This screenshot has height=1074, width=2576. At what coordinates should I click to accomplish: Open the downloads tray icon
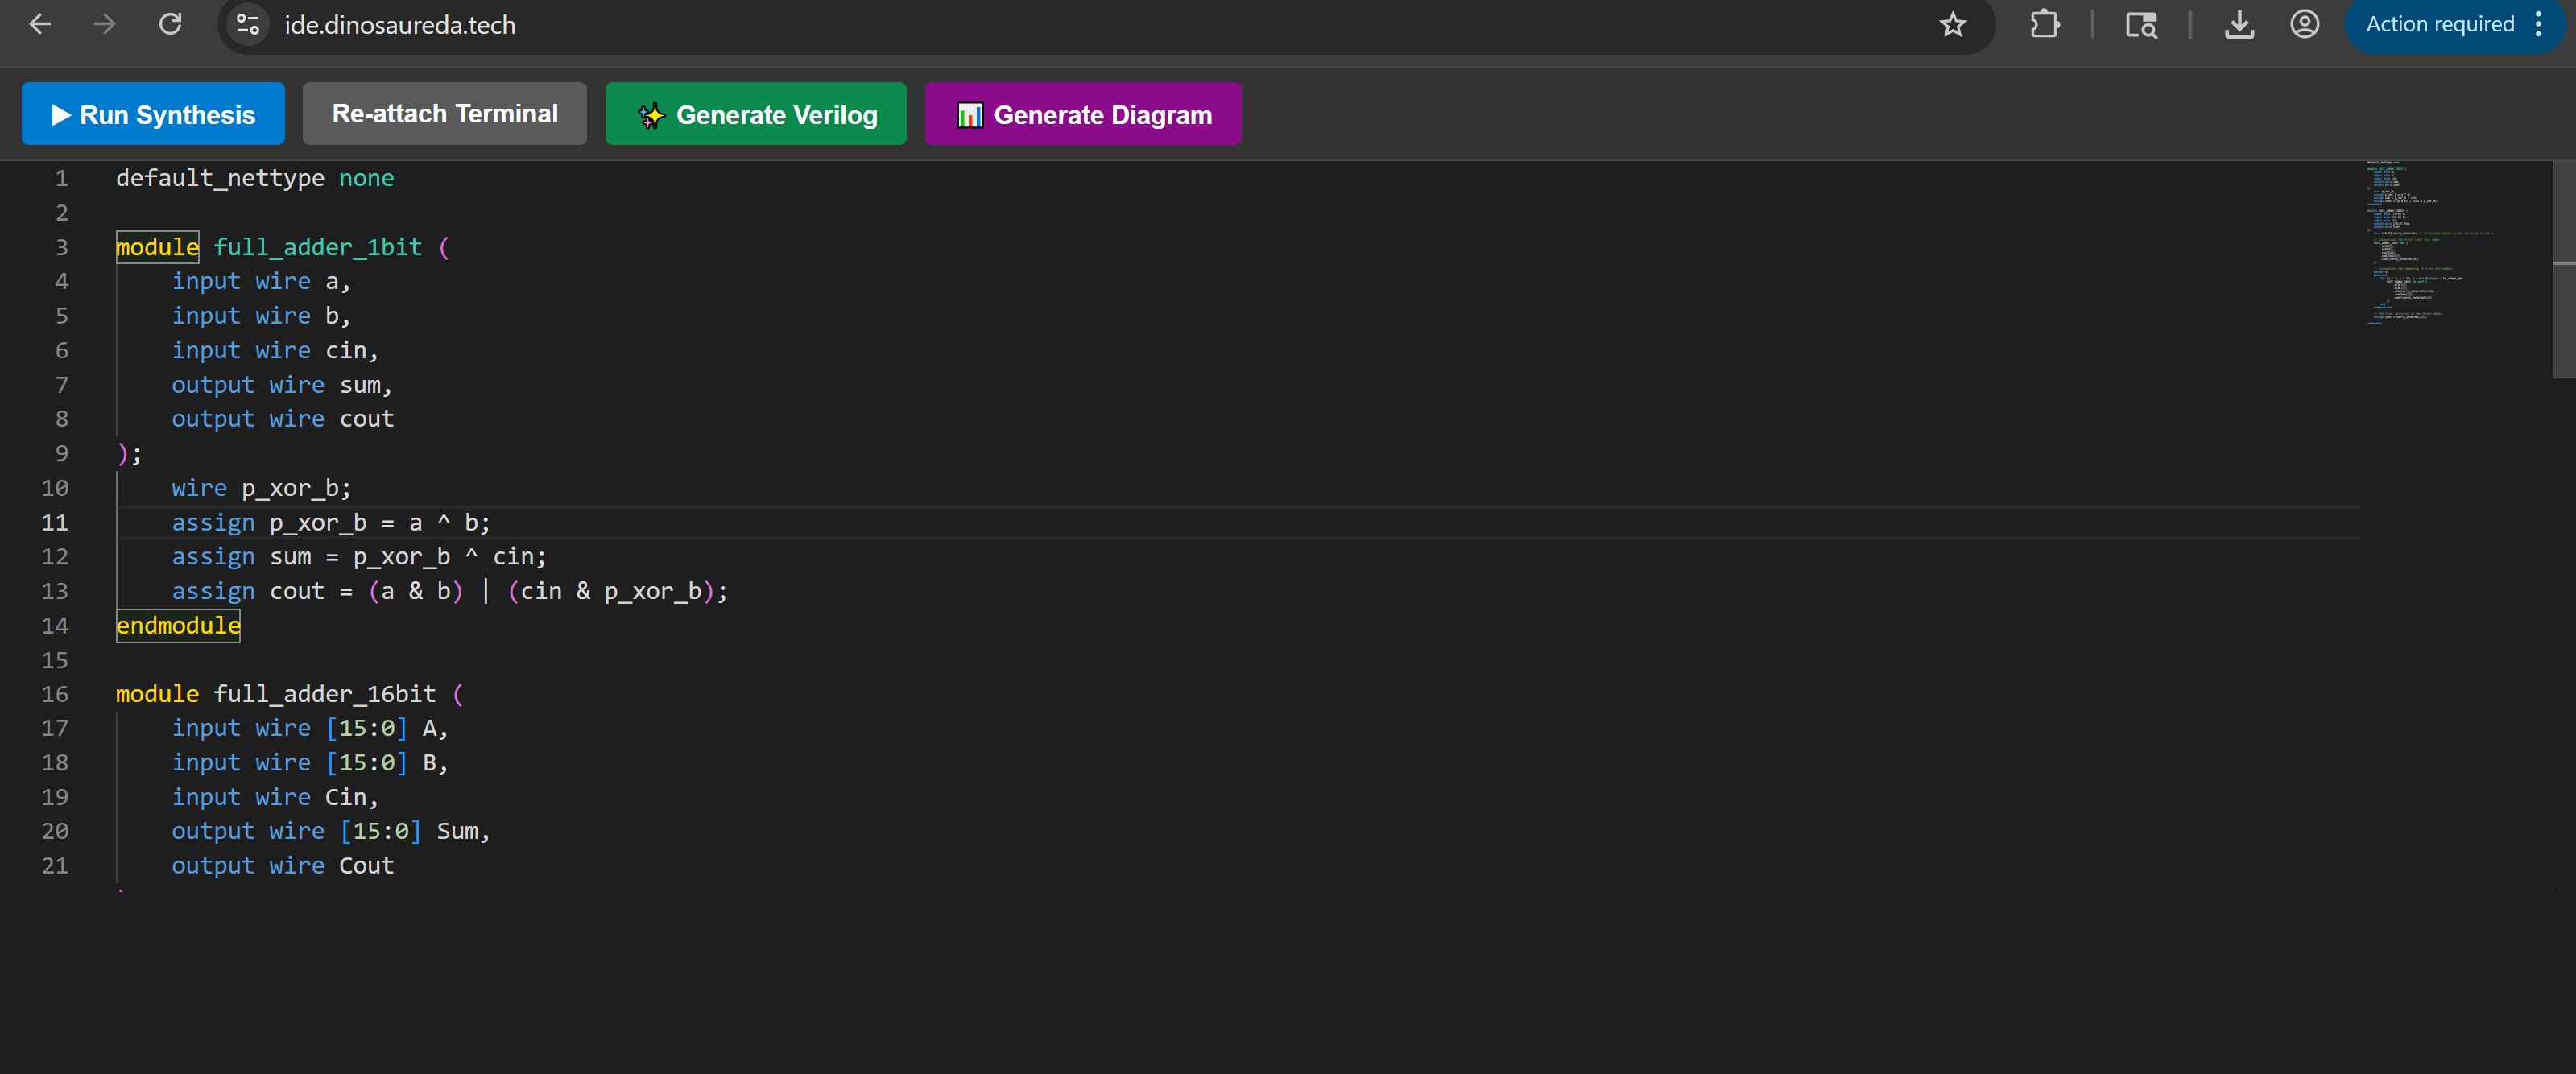point(2239,24)
